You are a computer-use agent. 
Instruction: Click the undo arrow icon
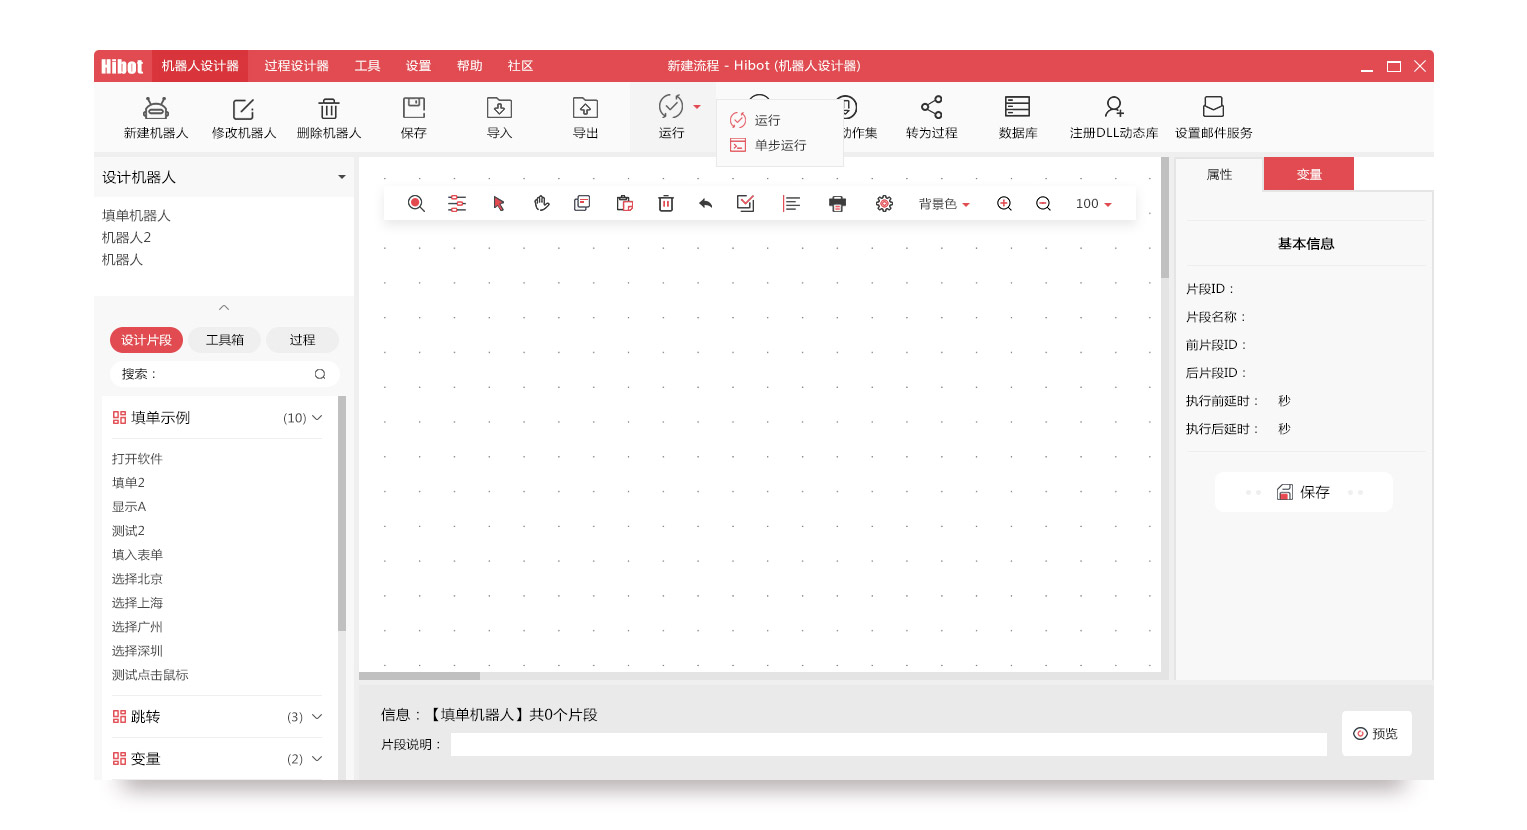click(x=705, y=204)
